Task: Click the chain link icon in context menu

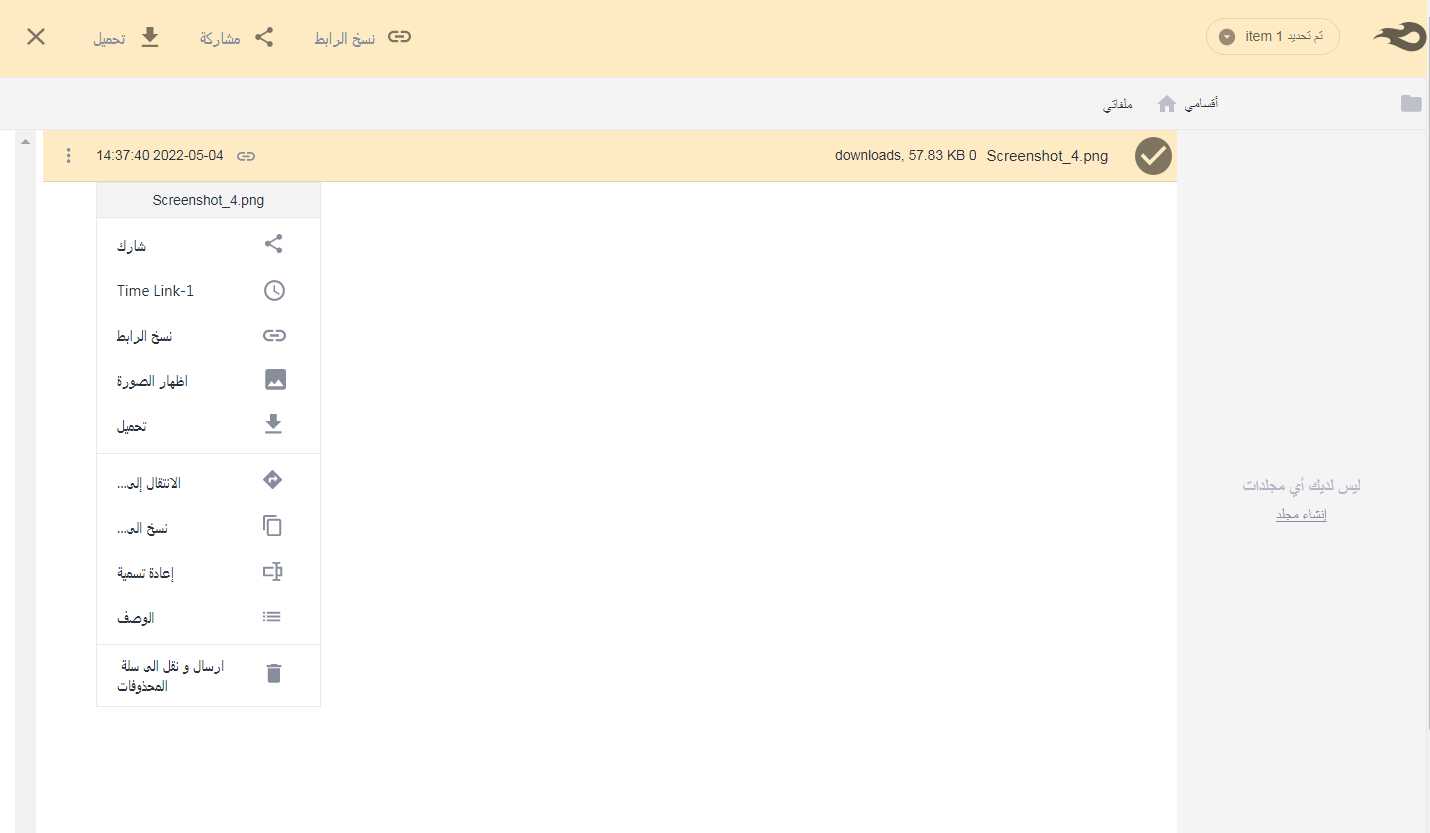Action: click(274, 336)
